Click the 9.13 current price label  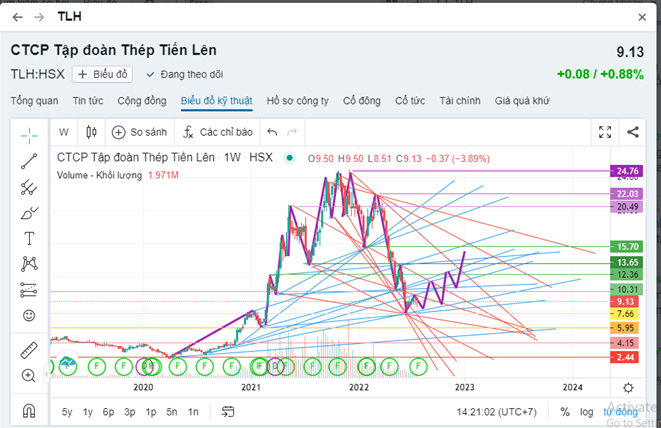625,301
